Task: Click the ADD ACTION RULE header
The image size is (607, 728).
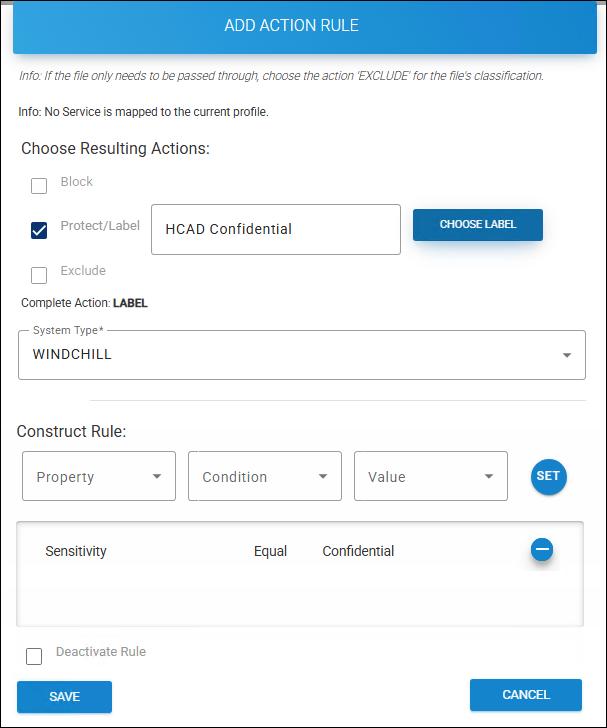Action: pyautogui.click(x=291, y=26)
